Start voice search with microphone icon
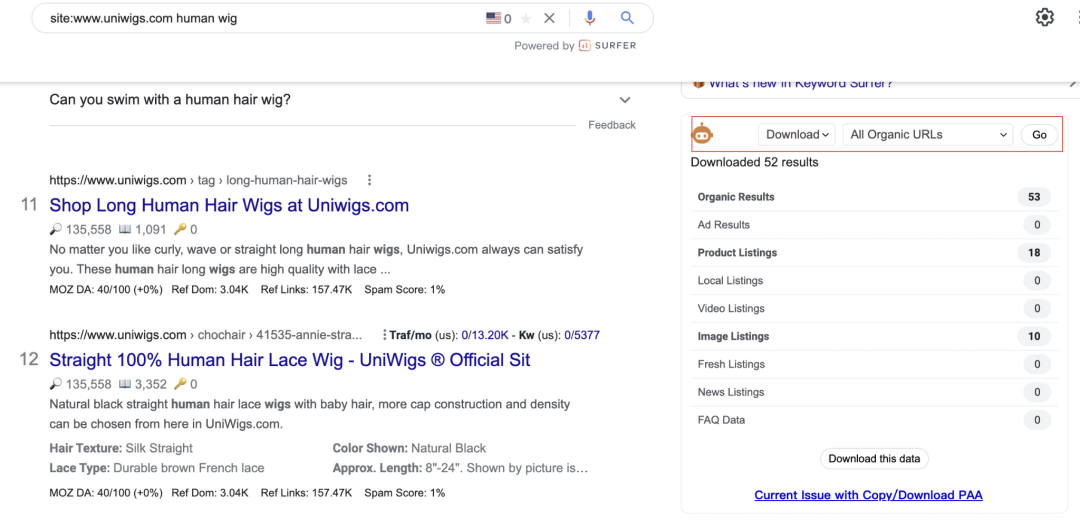This screenshot has height=528, width=1080. (x=590, y=18)
